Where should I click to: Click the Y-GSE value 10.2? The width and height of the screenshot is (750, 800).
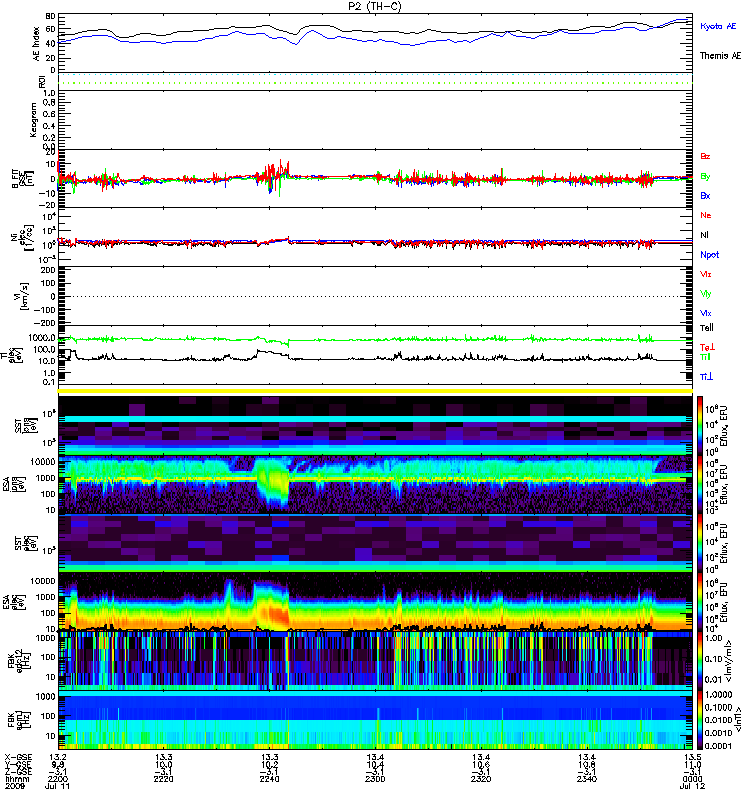click(x=269, y=765)
